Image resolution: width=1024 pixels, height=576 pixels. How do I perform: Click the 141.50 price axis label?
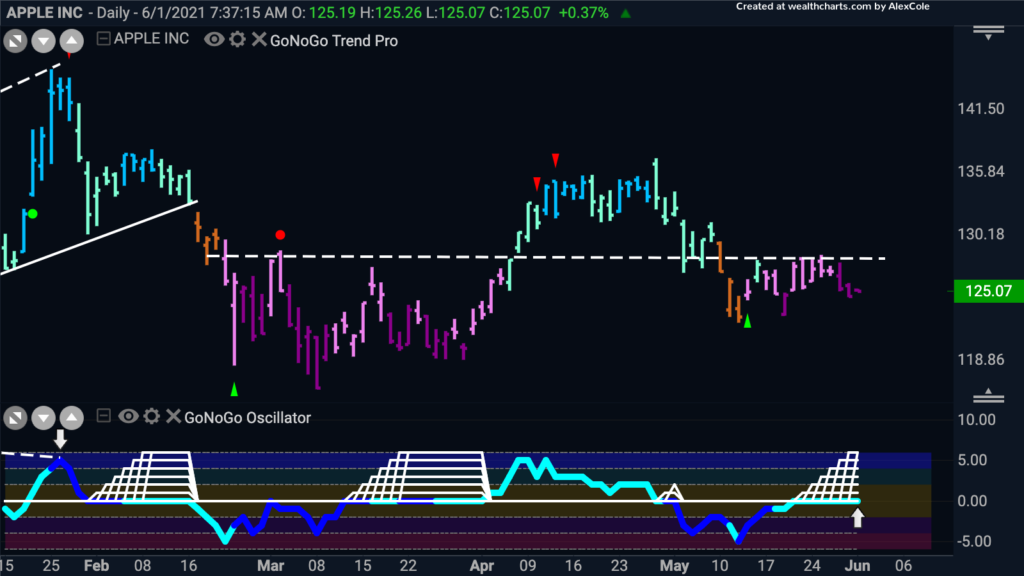point(981,109)
